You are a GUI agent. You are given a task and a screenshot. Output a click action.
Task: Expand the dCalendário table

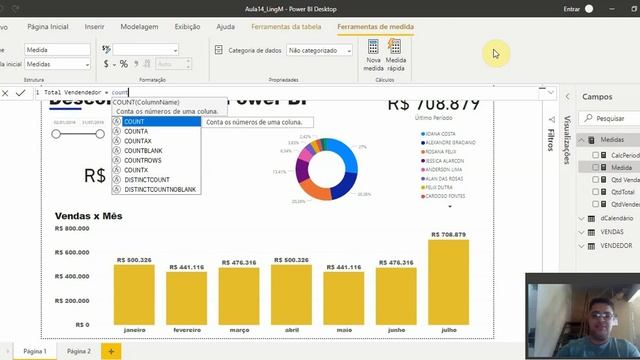tap(581, 219)
